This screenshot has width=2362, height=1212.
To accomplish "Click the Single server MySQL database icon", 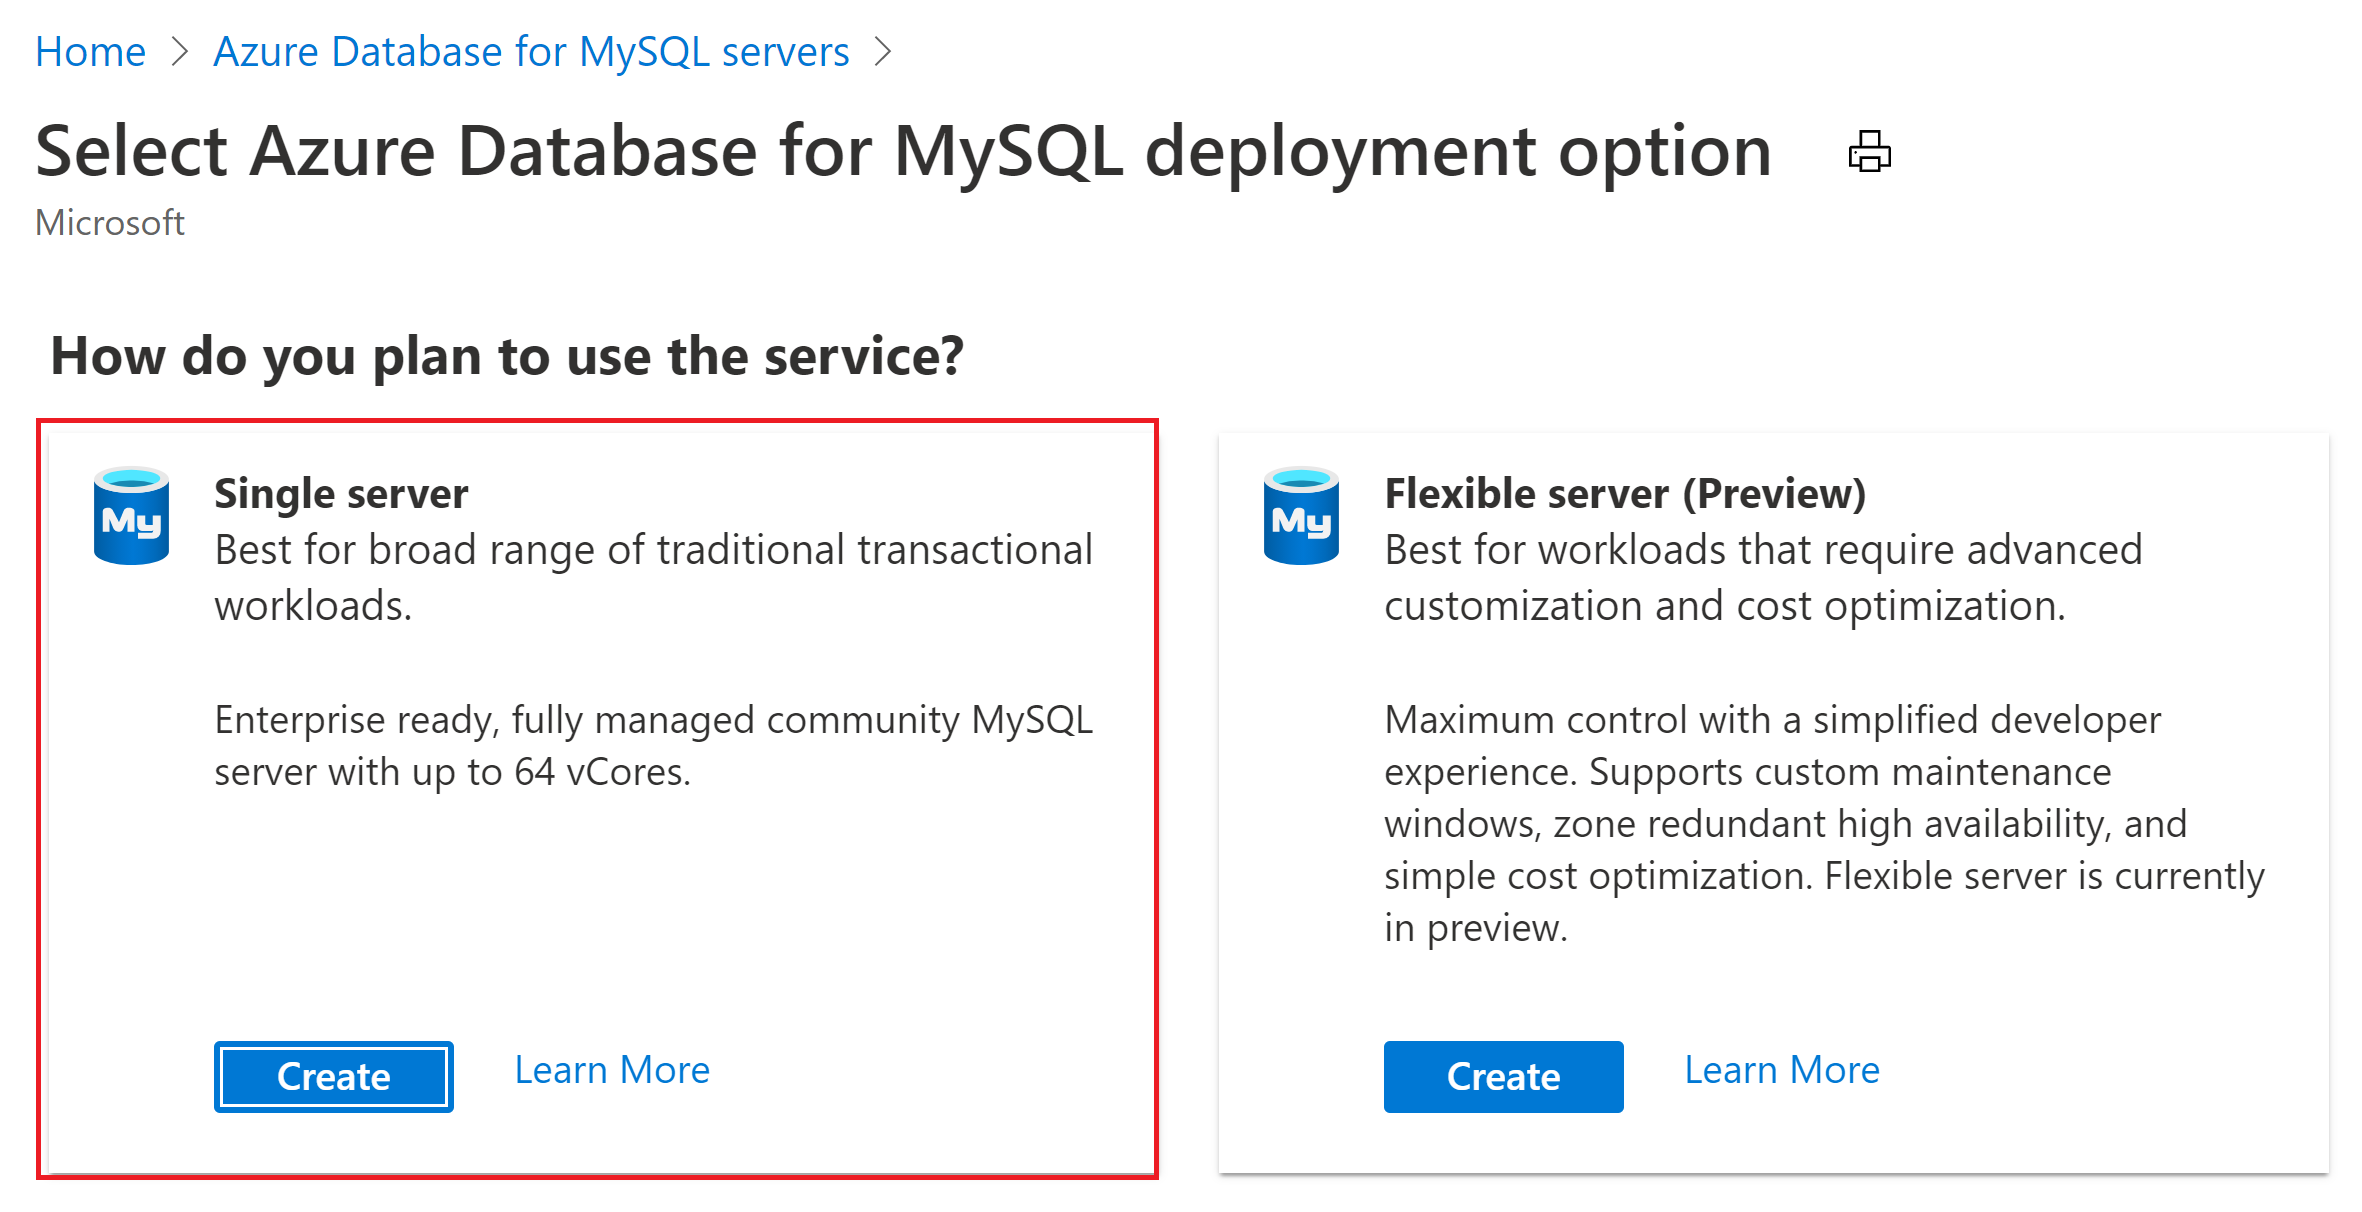I will (x=131, y=516).
